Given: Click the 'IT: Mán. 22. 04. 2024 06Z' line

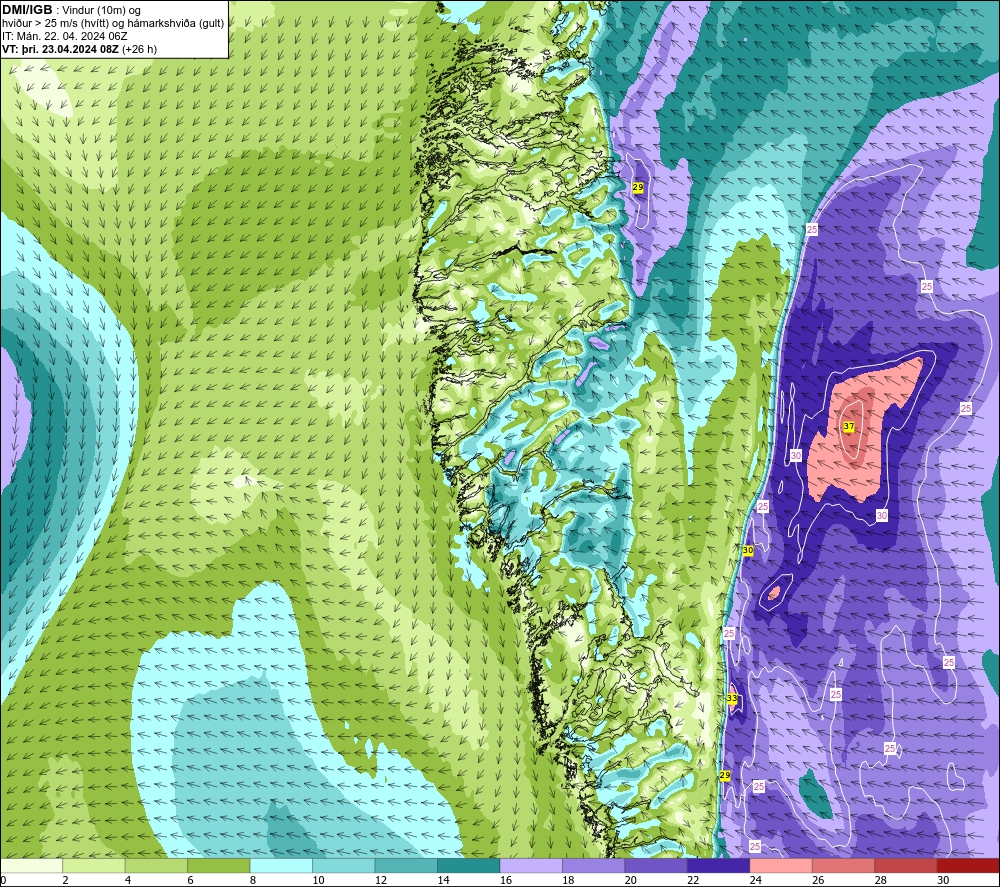Looking at the screenshot, I should click(65, 36).
